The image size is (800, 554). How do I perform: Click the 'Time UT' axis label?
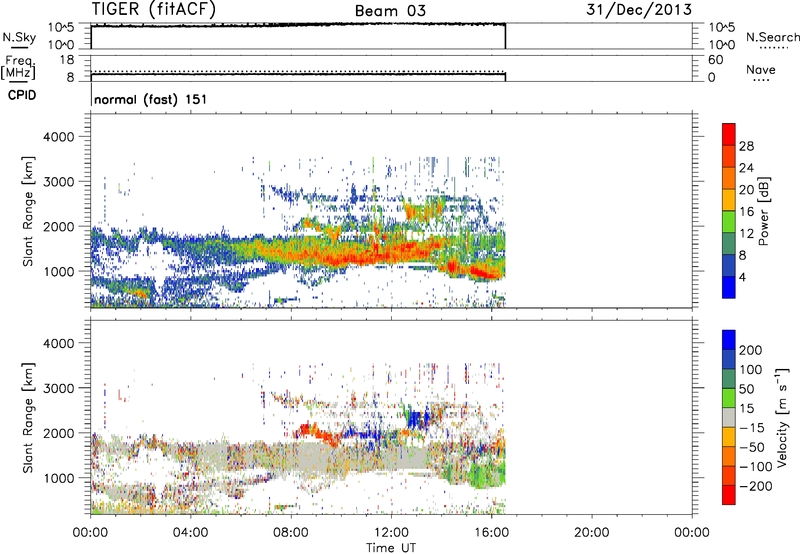[x=391, y=548]
